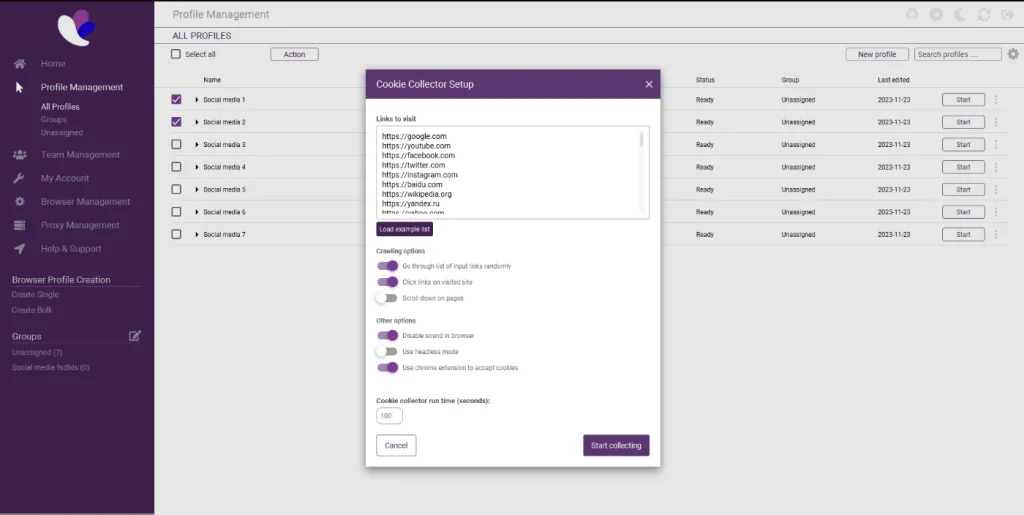Uncheck the Social media 1 checkbox
The height and width of the screenshot is (515, 1024).
point(177,100)
